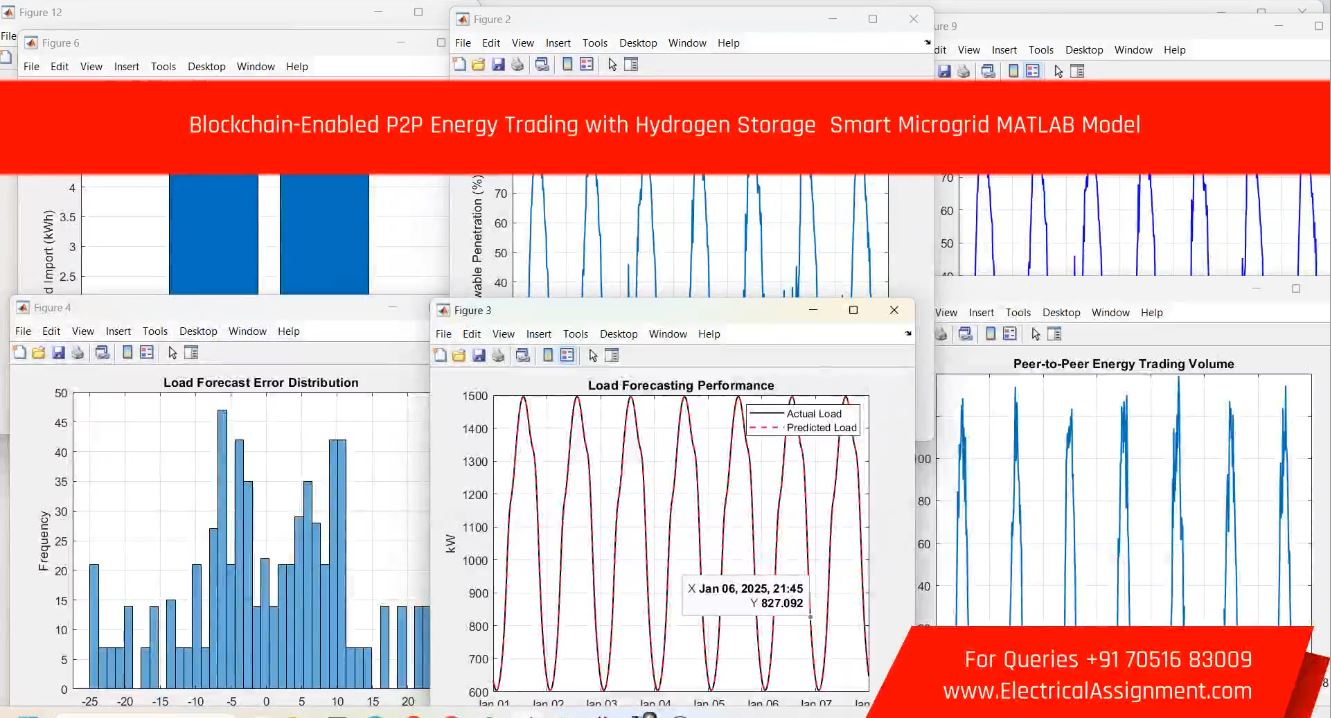The height and width of the screenshot is (718, 1331).
Task: Save Figure 3 using the toolbar disk icon
Action: pos(478,355)
